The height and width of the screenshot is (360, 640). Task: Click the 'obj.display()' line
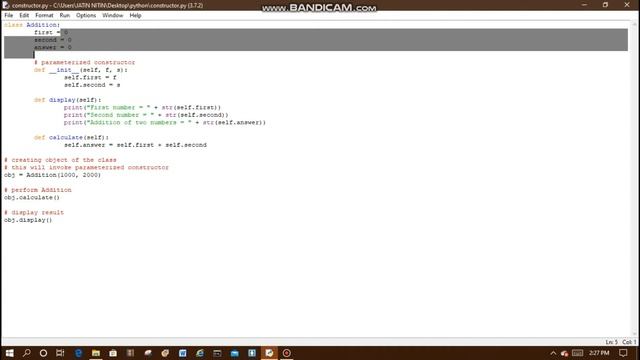(28, 220)
